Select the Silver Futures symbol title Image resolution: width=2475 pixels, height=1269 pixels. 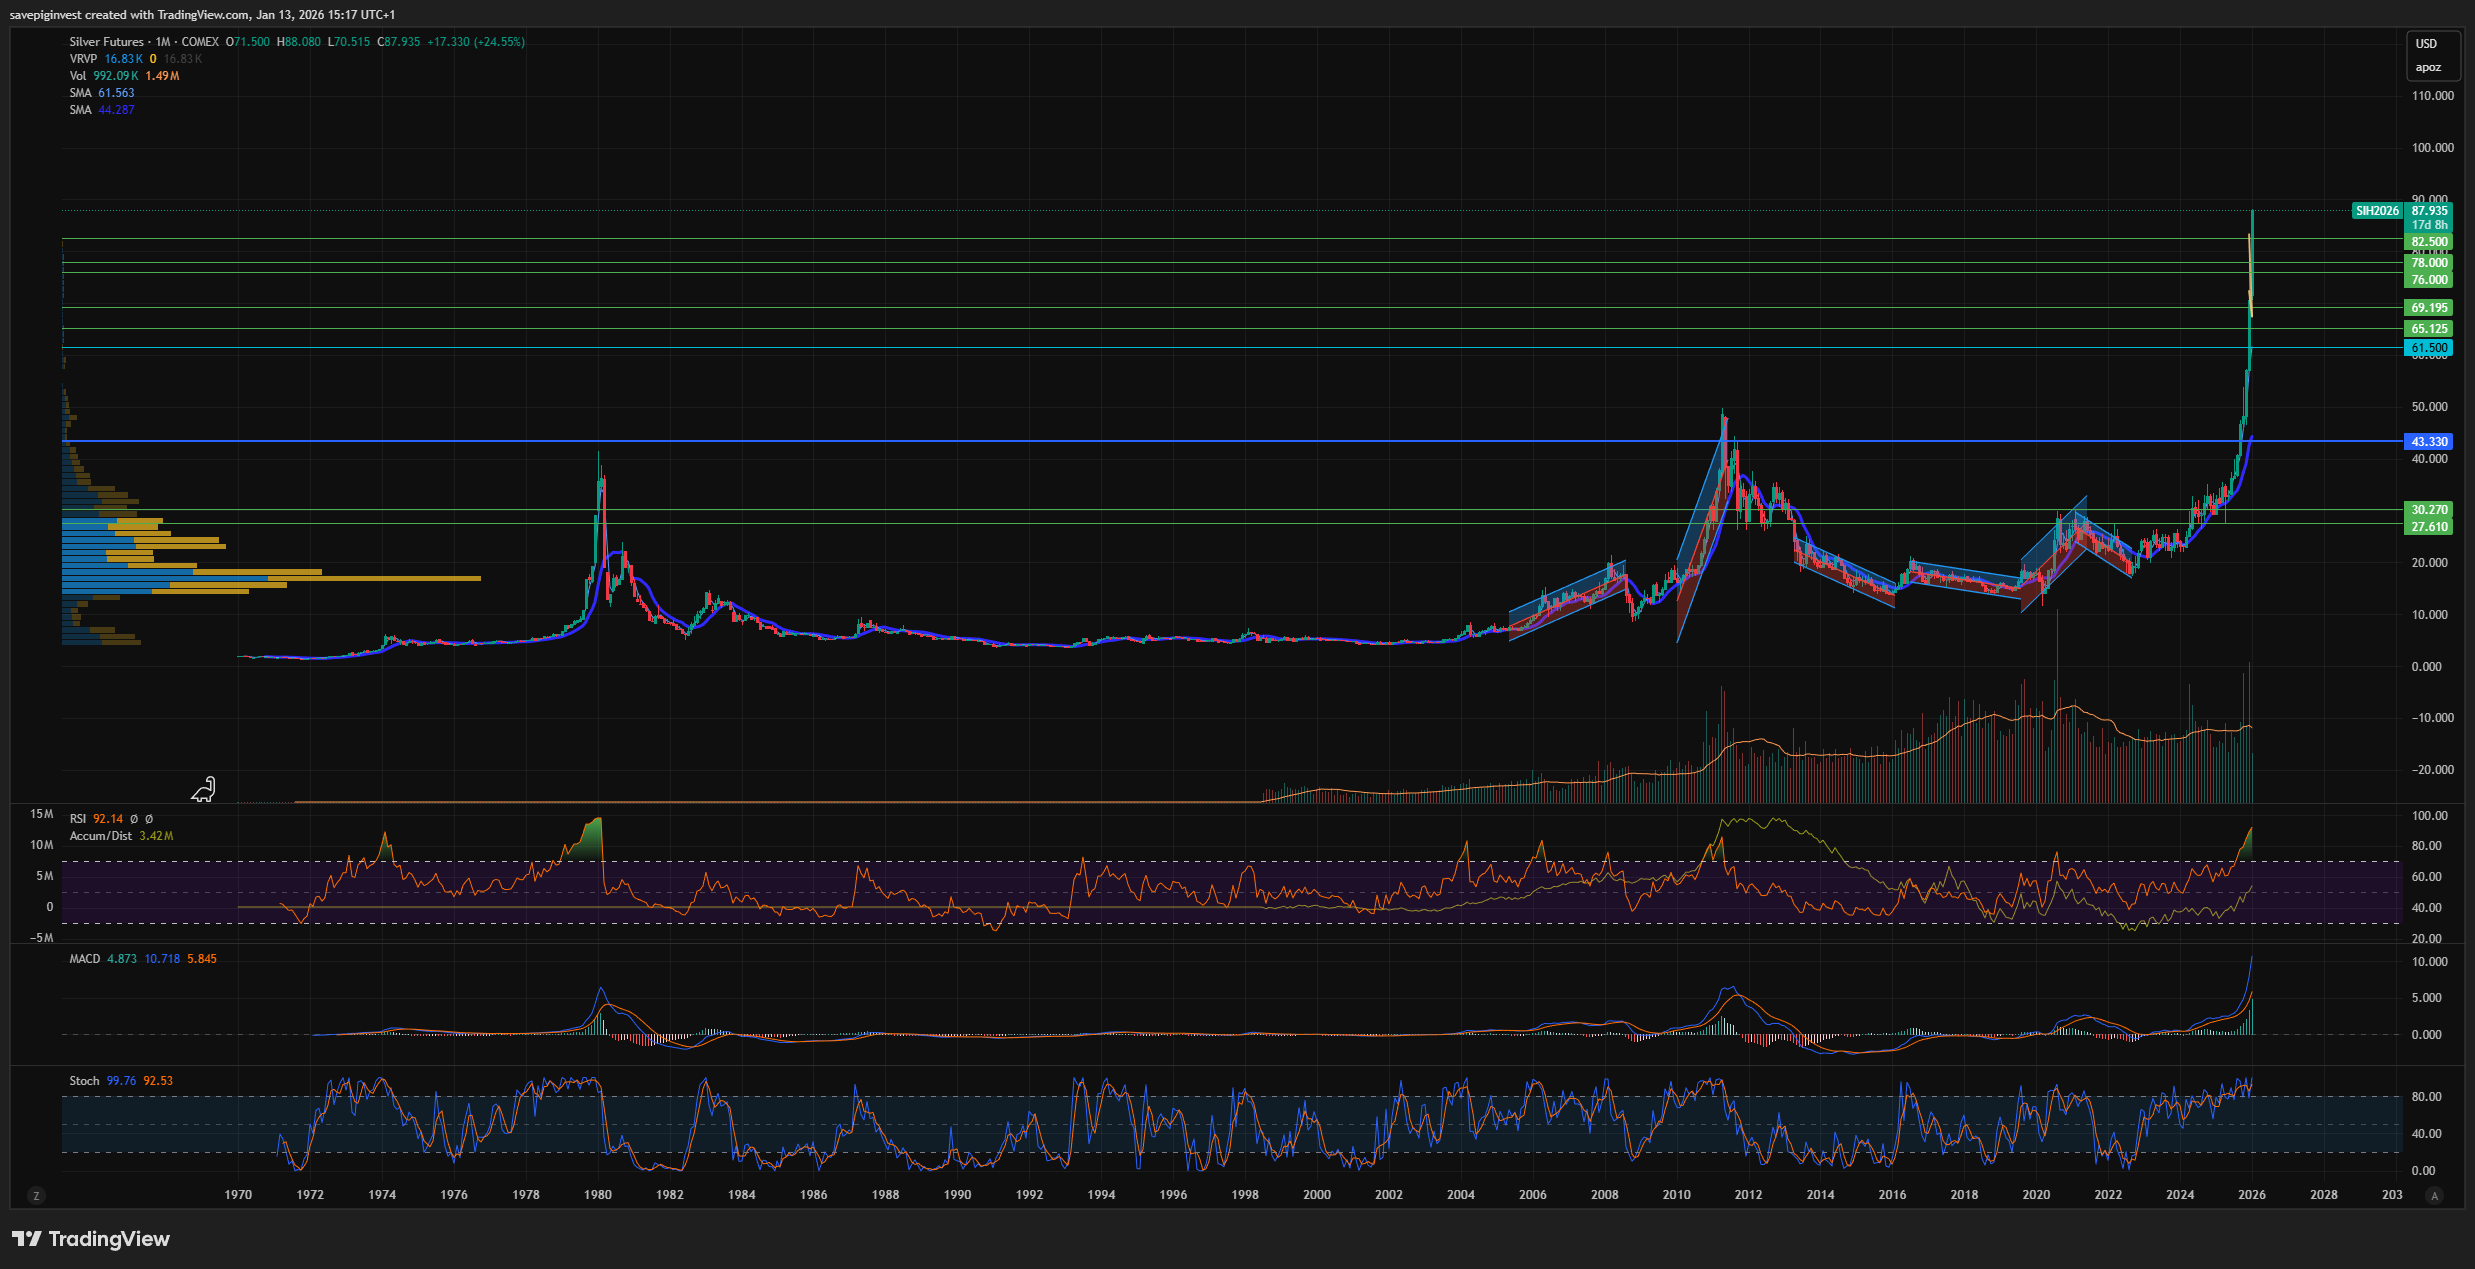106,42
